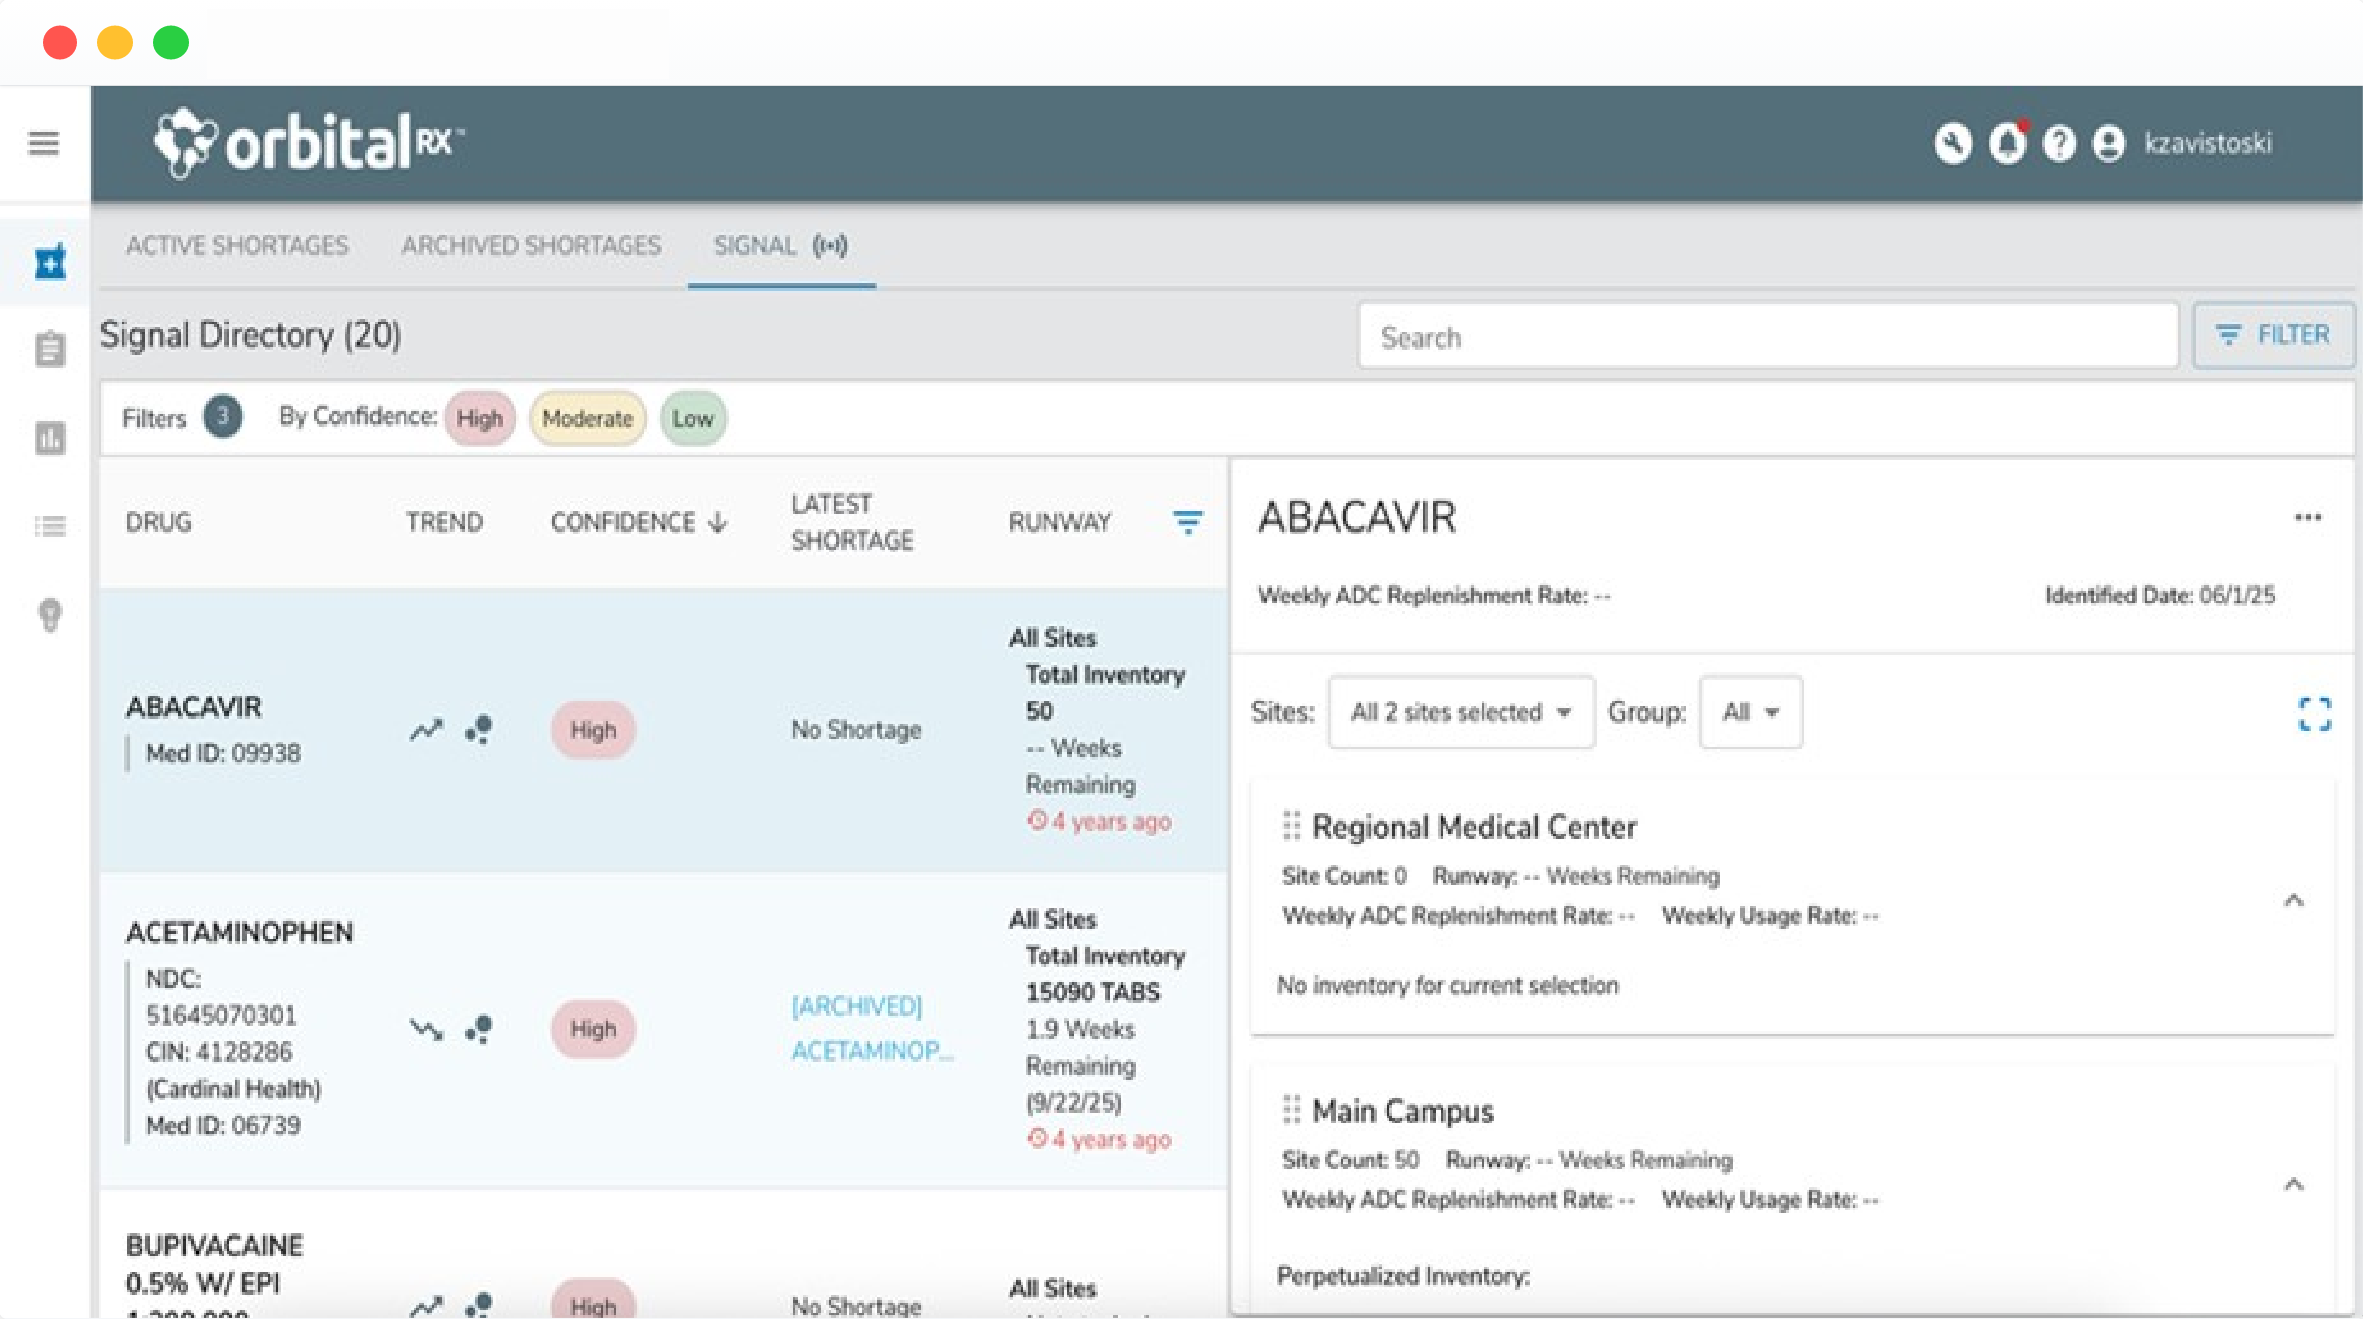
Task: Toggle the High confidence filter chip
Action: pos(479,418)
